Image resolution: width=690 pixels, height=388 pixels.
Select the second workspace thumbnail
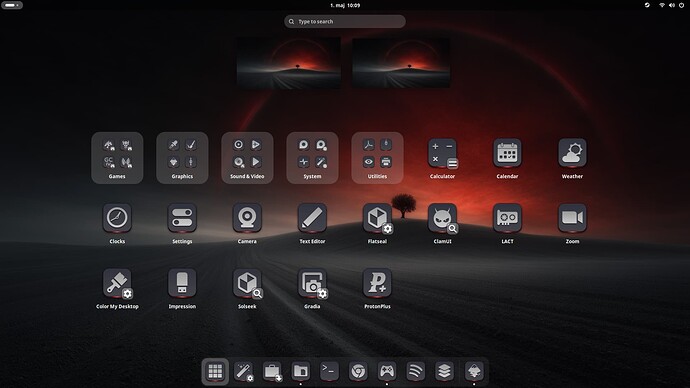coord(401,62)
